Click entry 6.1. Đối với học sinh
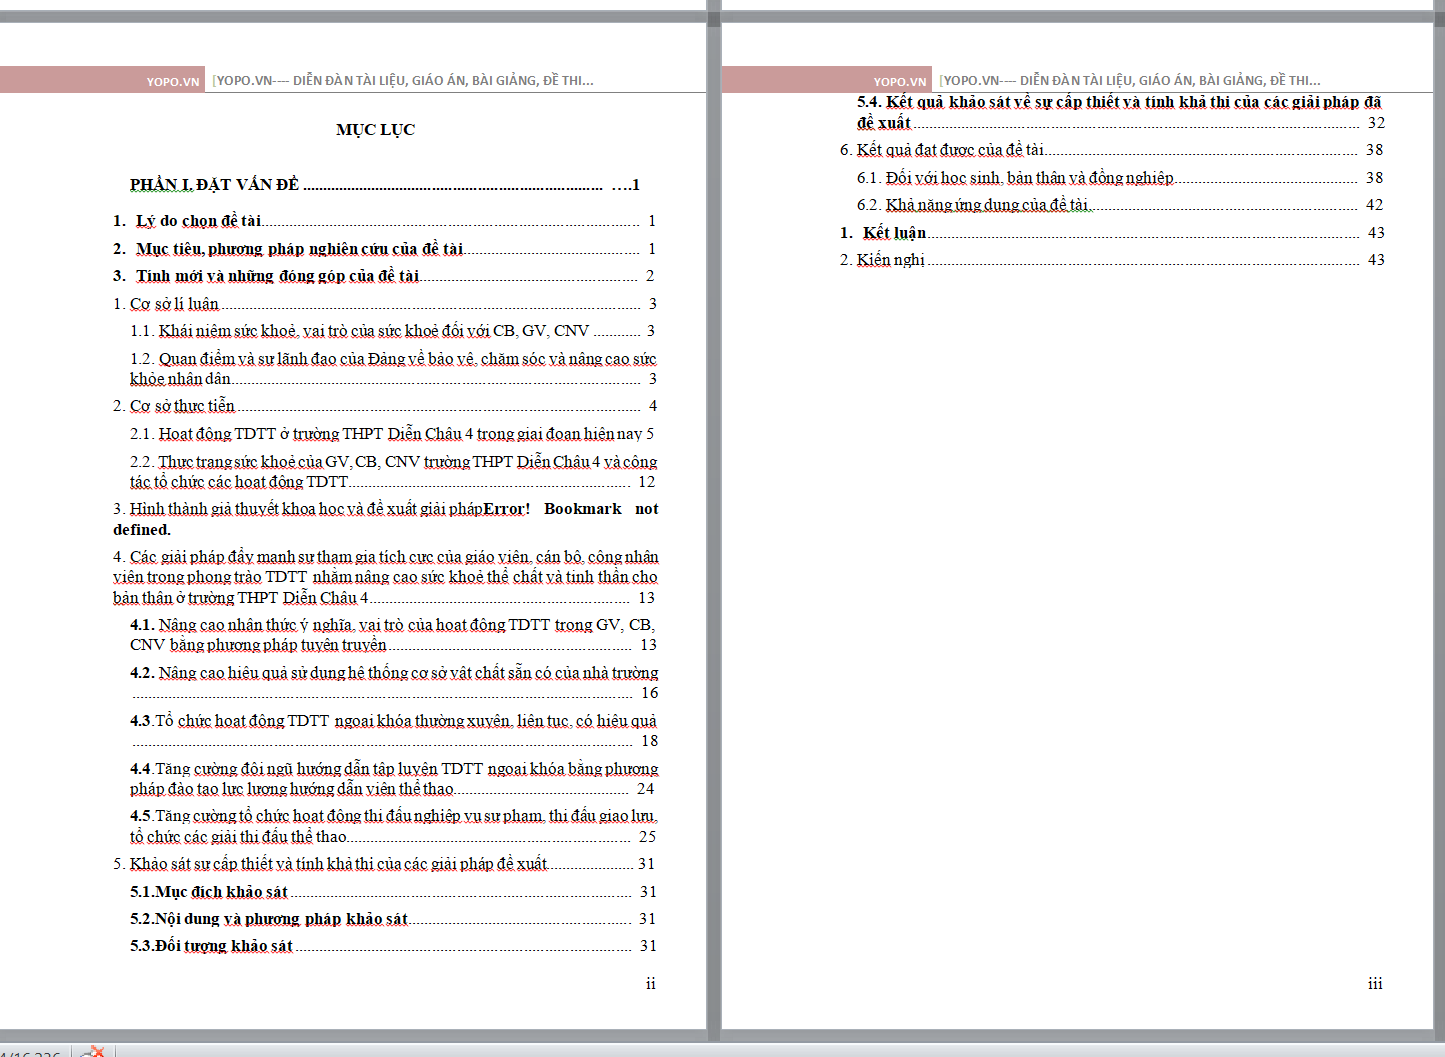1445x1057 pixels. (1120, 178)
